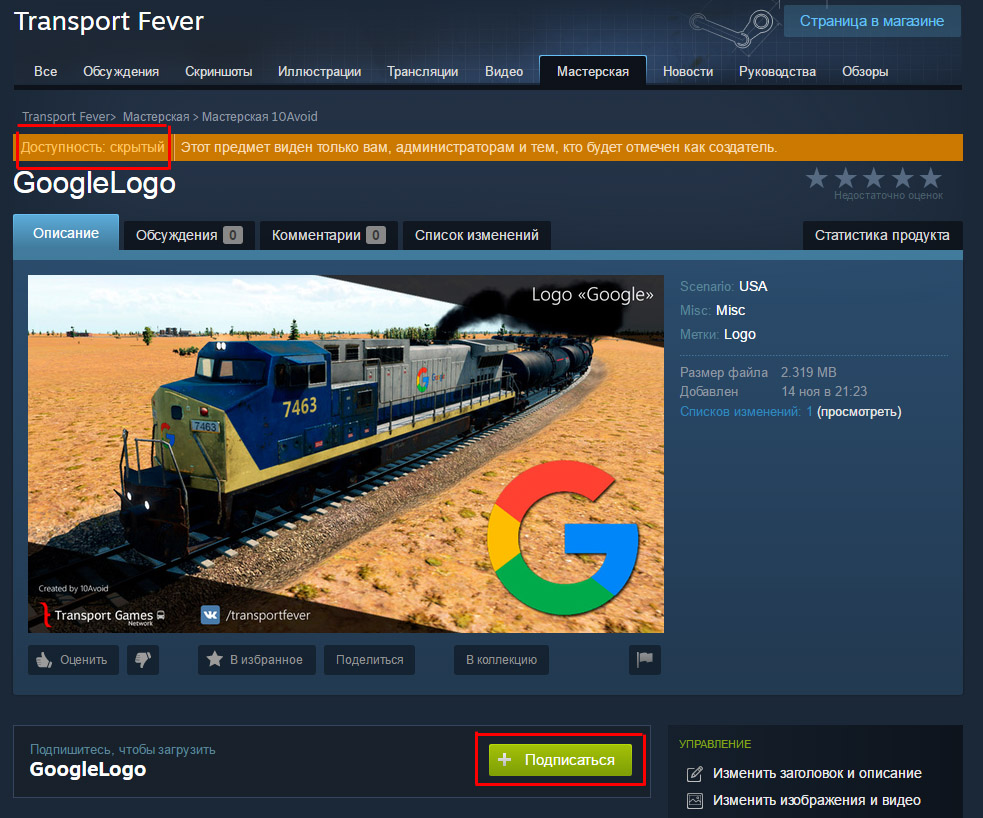Screen dimensions: 983x818
Task: Click the УПРАВЛЕНИЕ section header
Action: 715,744
